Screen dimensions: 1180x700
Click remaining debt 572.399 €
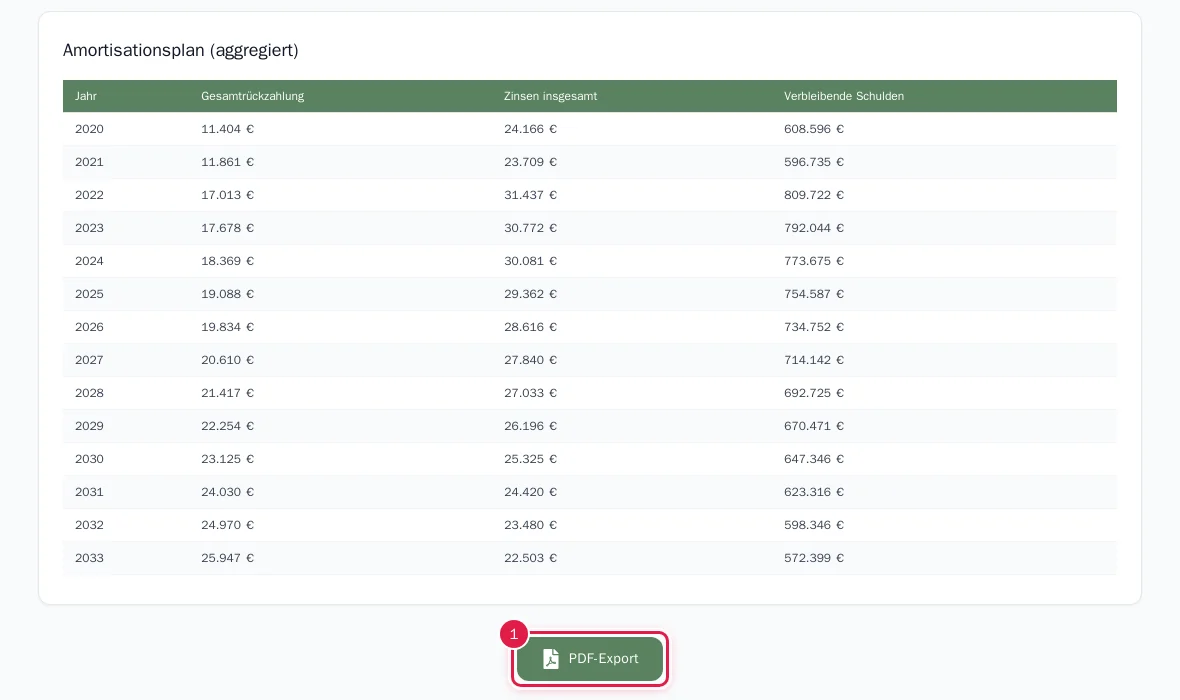814,558
